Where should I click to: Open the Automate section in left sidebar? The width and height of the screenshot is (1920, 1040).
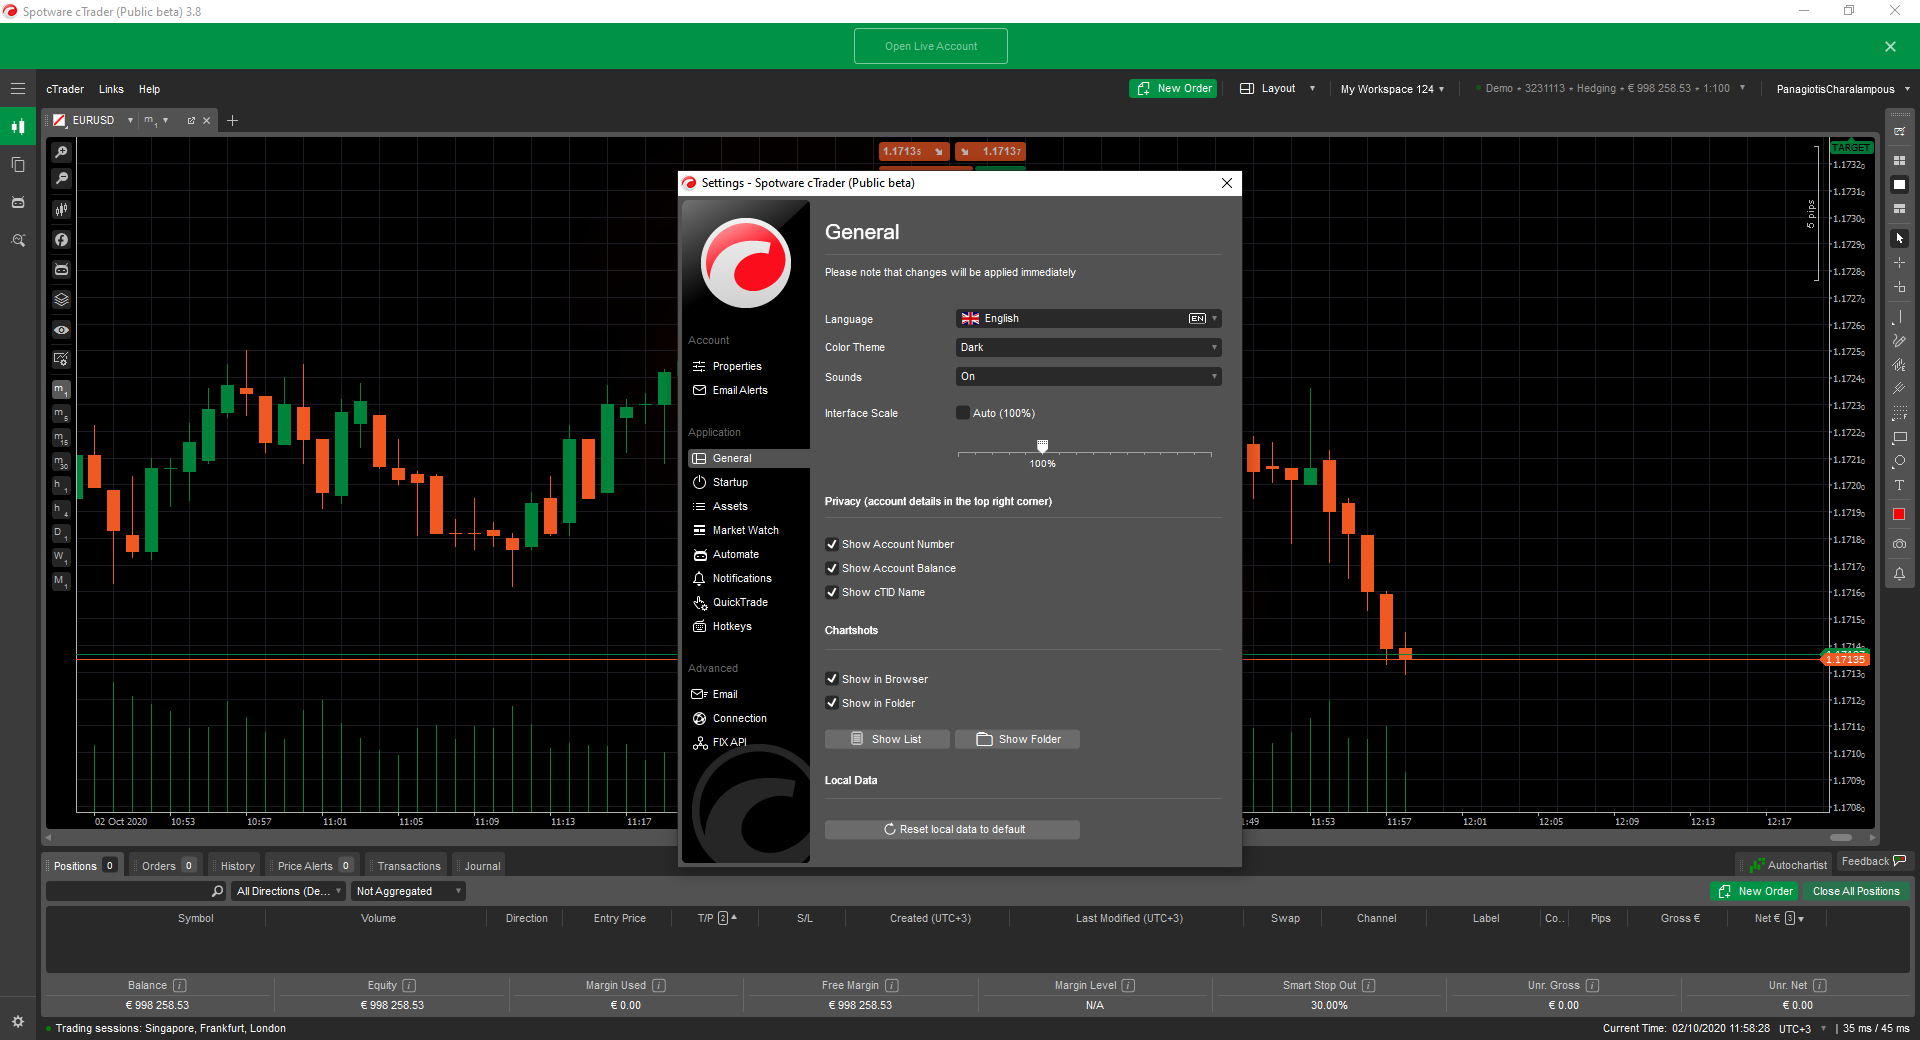[x=18, y=203]
